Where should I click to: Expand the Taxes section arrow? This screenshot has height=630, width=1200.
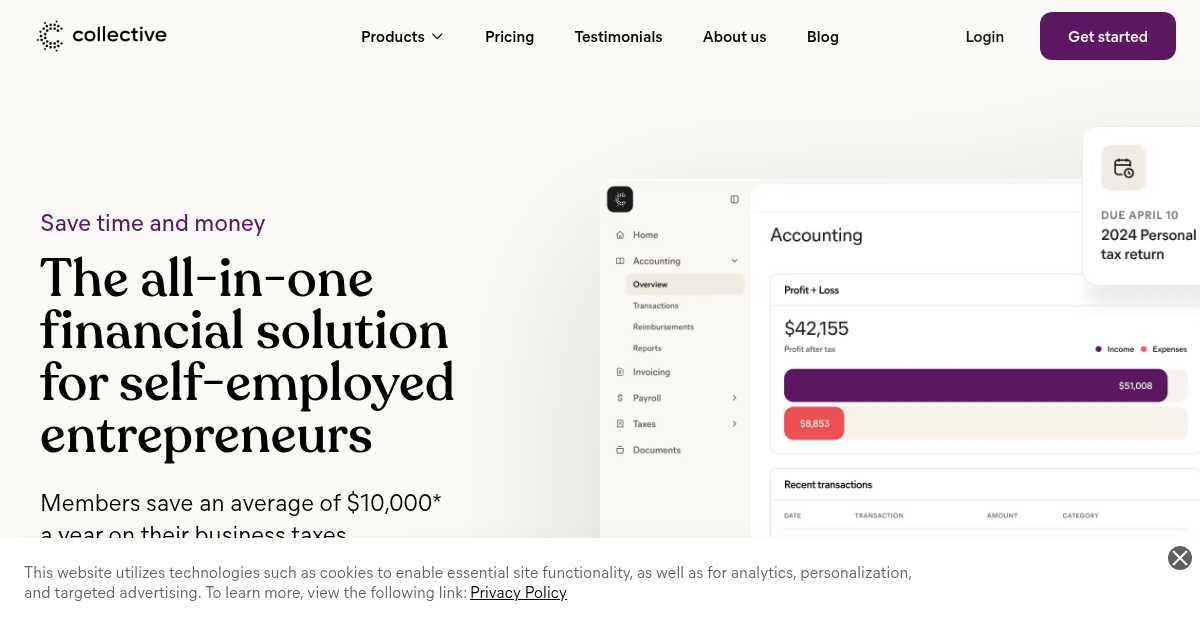pos(734,424)
